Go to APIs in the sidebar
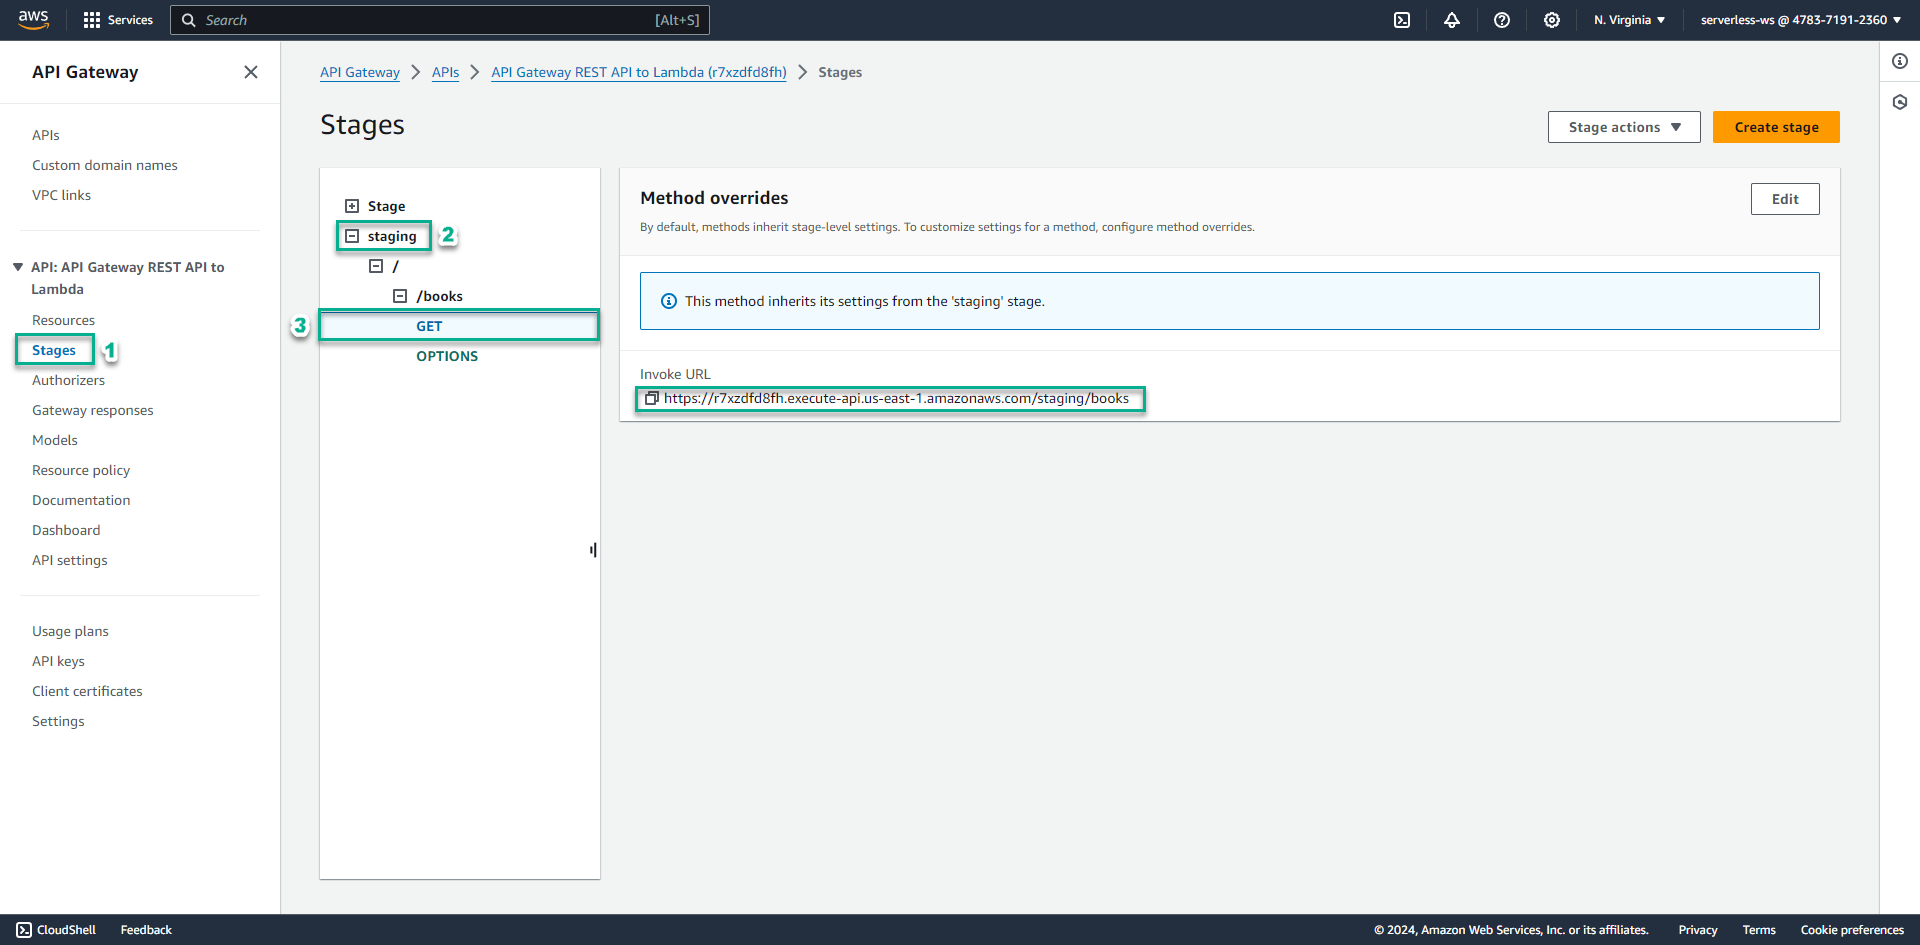The image size is (1920, 945). coord(46,135)
